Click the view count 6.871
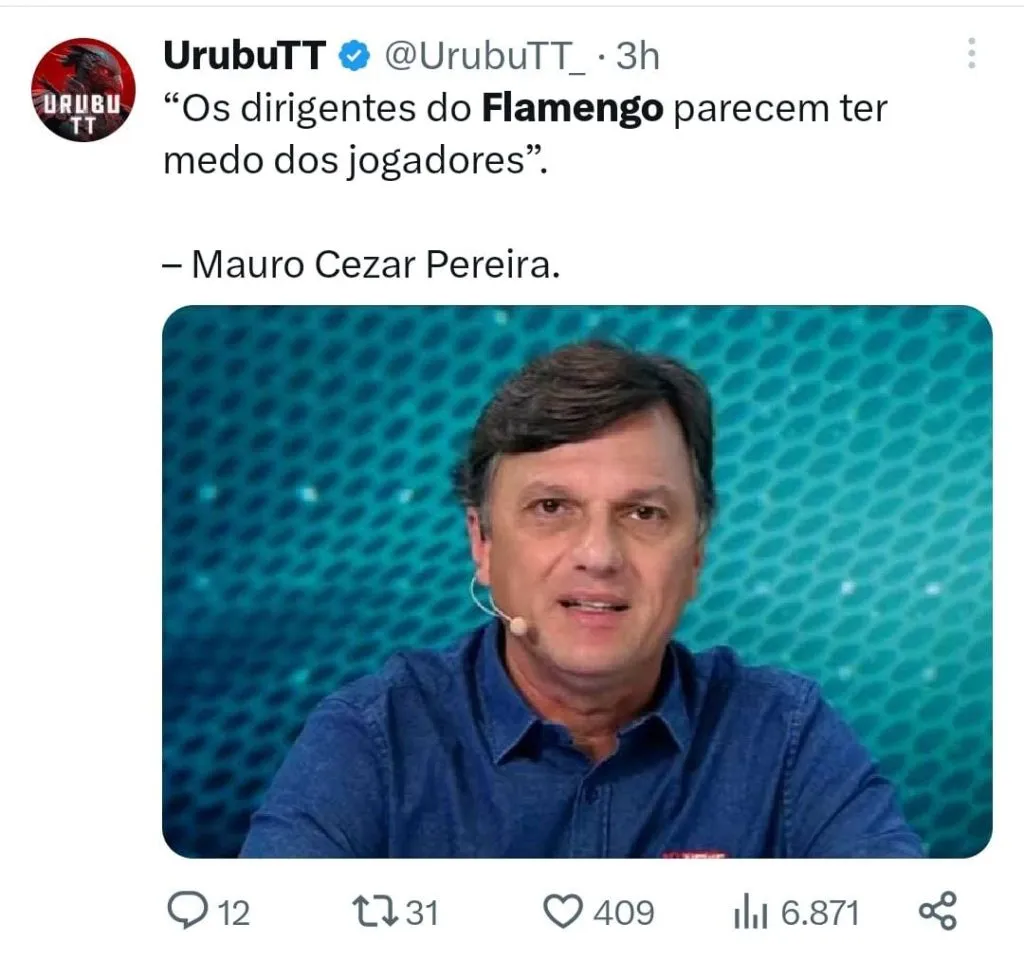This screenshot has width=1024, height=960. coord(820,913)
